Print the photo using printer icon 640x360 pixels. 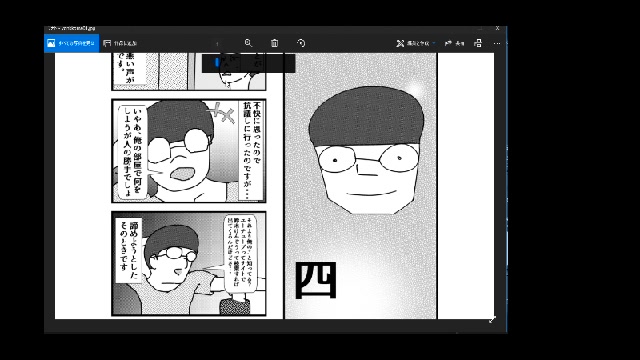[478, 43]
